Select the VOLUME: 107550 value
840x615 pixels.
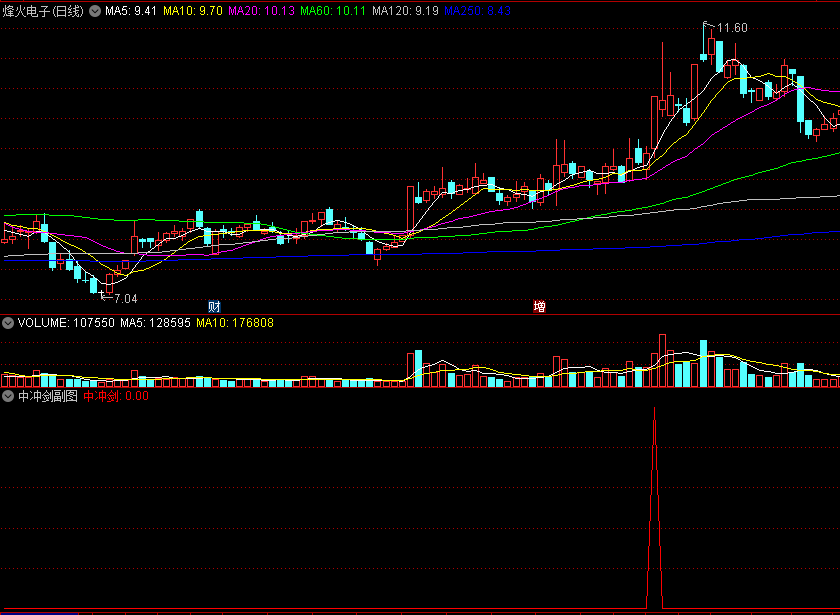pyautogui.click(x=66, y=322)
